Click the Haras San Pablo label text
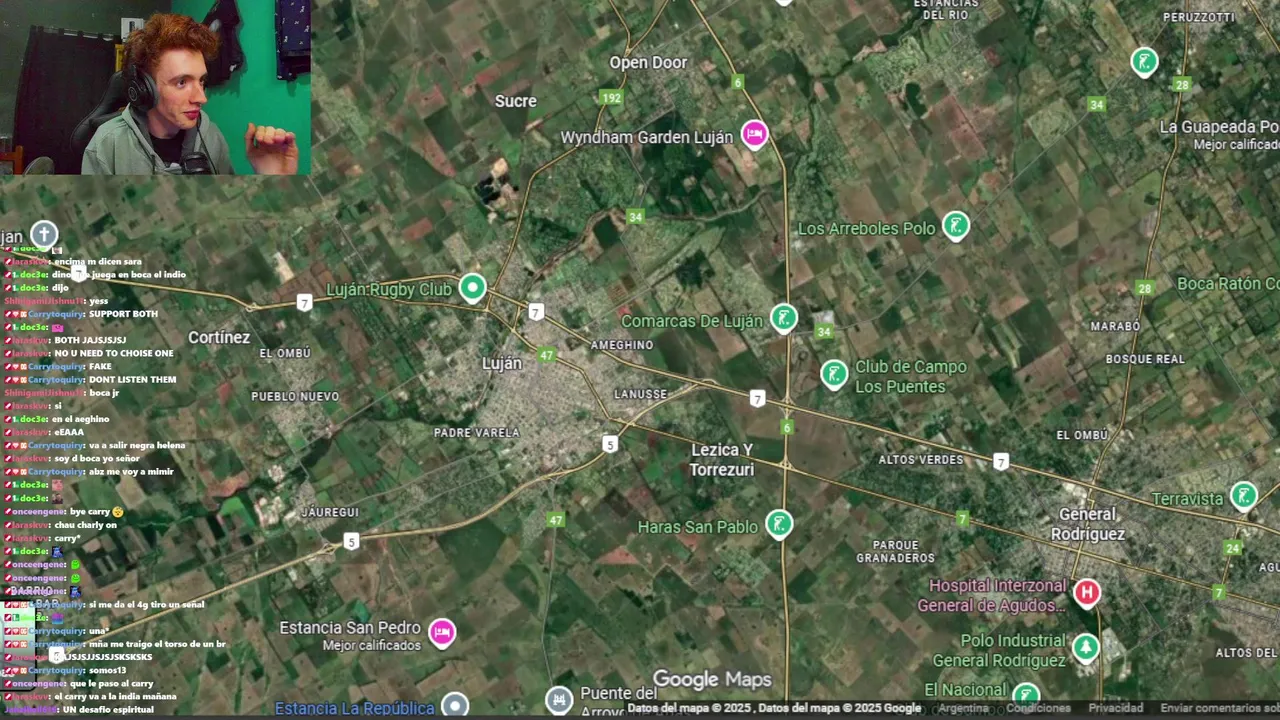This screenshot has width=1280, height=720. [698, 527]
